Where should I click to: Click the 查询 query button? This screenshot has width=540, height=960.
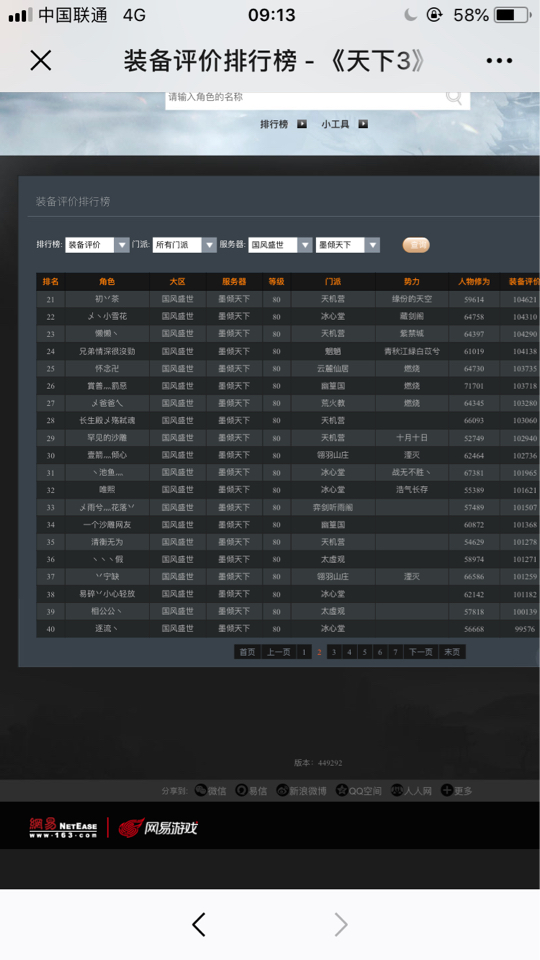click(x=416, y=245)
